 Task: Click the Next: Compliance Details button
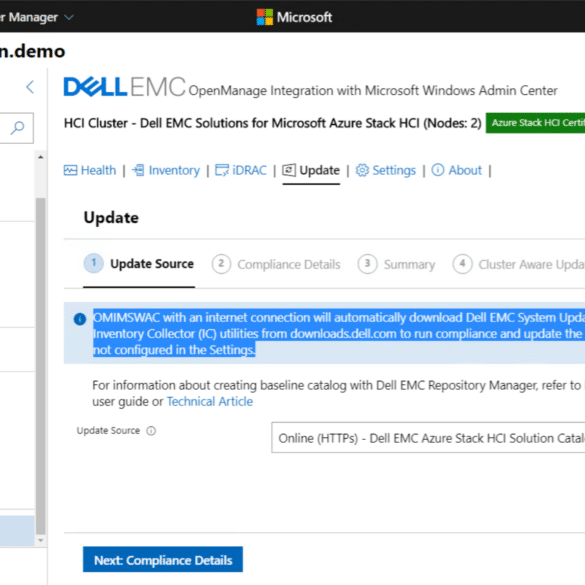(x=163, y=560)
